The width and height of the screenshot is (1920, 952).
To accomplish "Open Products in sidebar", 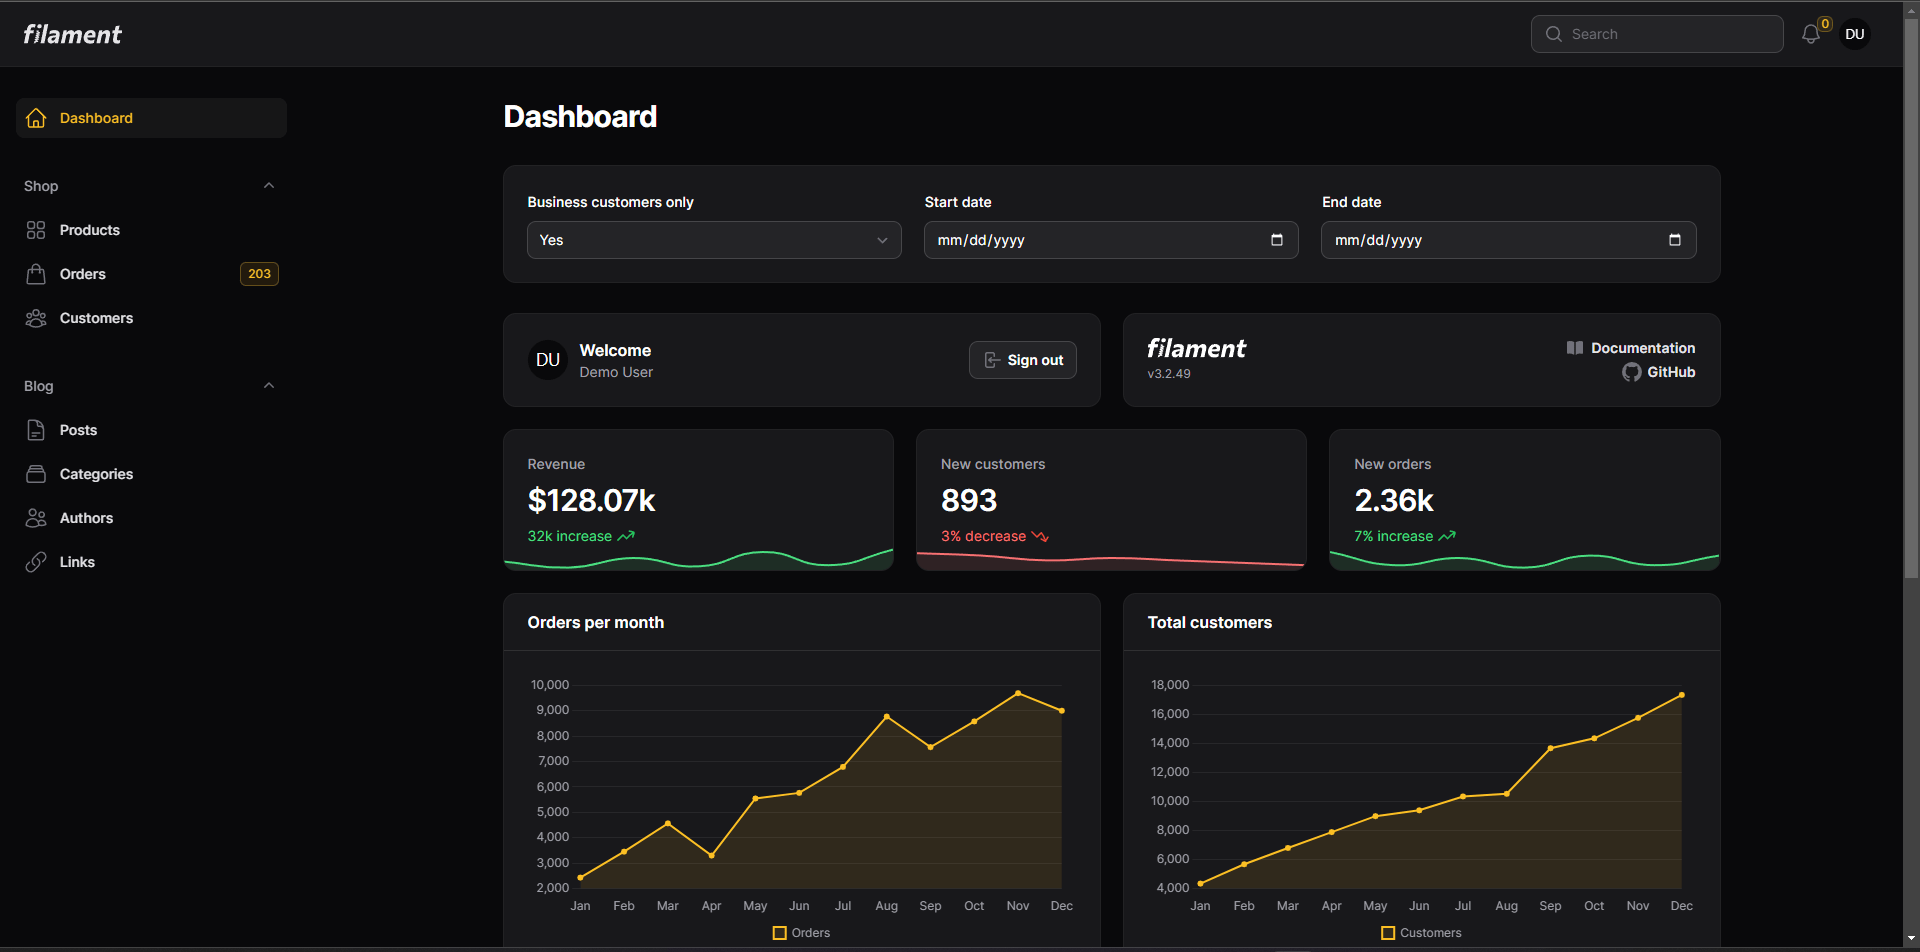I will tap(151, 230).
